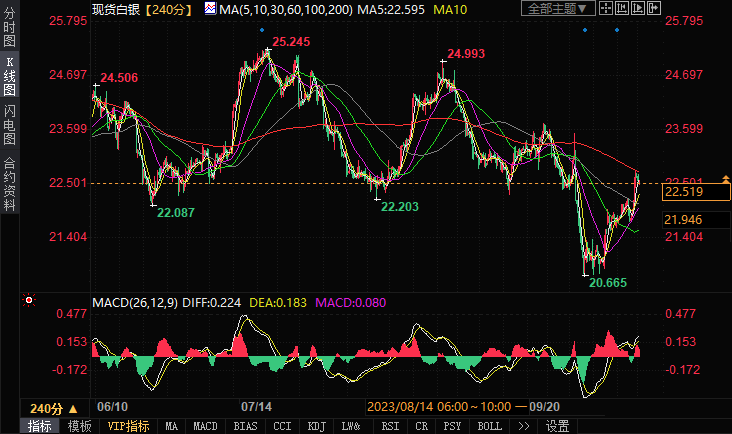This screenshot has height=434, width=732.
Task: Open the 设置 settings button
Action: click(x=557, y=426)
